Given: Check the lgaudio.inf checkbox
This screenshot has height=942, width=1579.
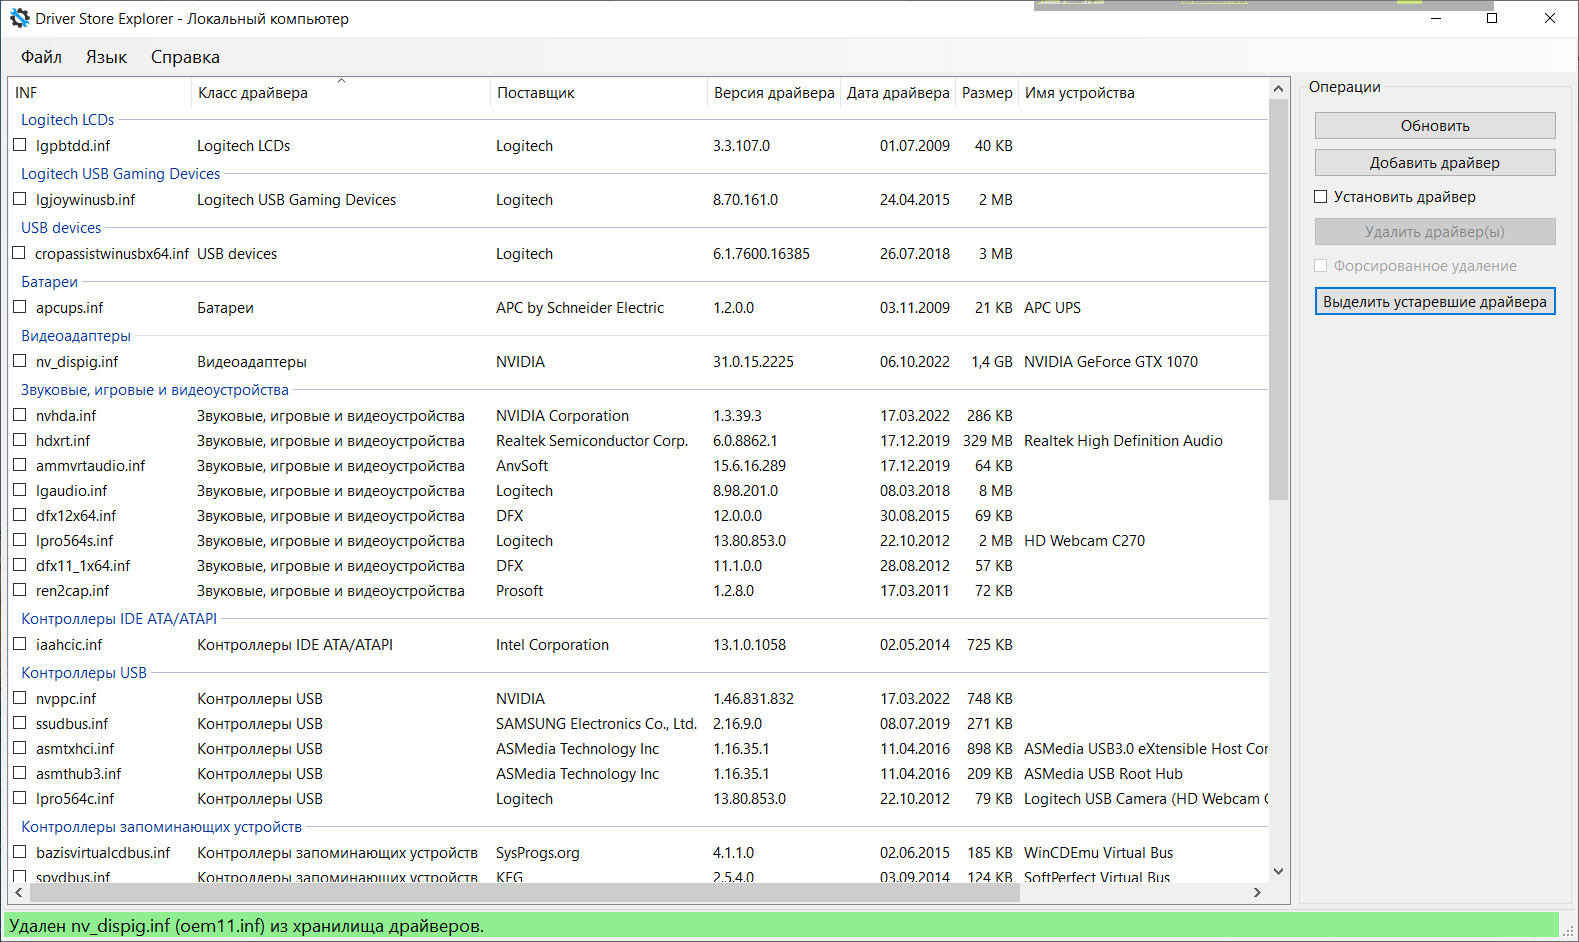Looking at the screenshot, I should [20, 490].
